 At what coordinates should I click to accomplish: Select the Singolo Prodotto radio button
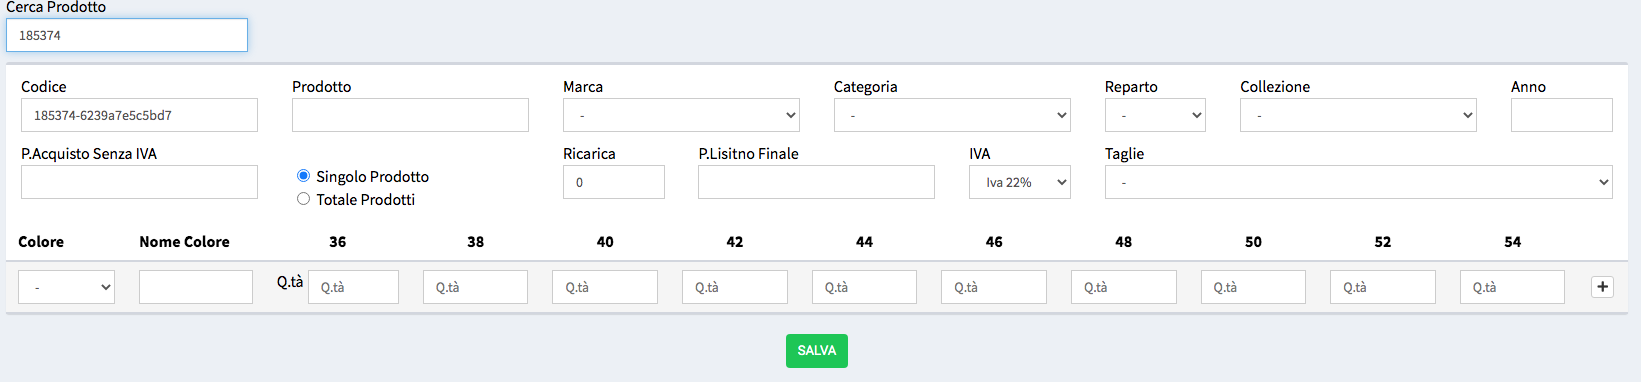[303, 175]
